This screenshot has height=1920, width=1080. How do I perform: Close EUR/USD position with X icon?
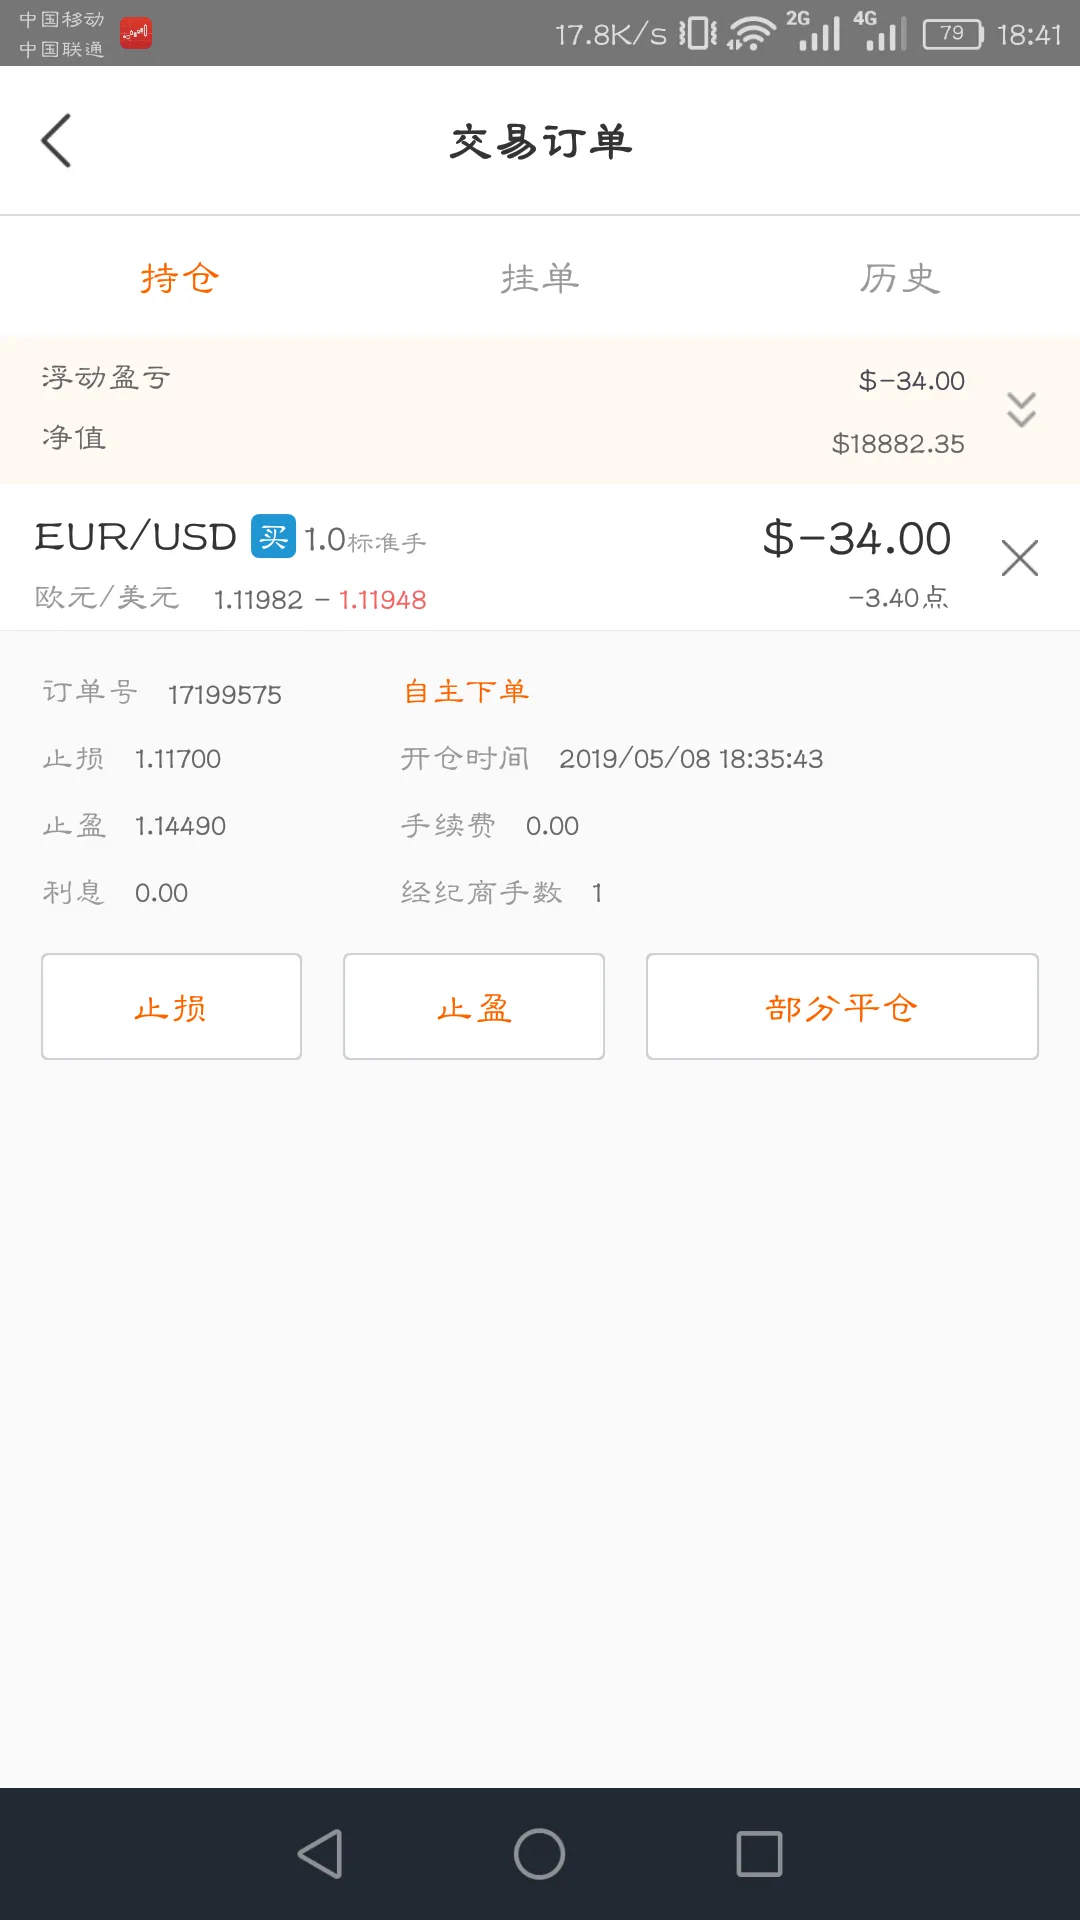[1019, 558]
